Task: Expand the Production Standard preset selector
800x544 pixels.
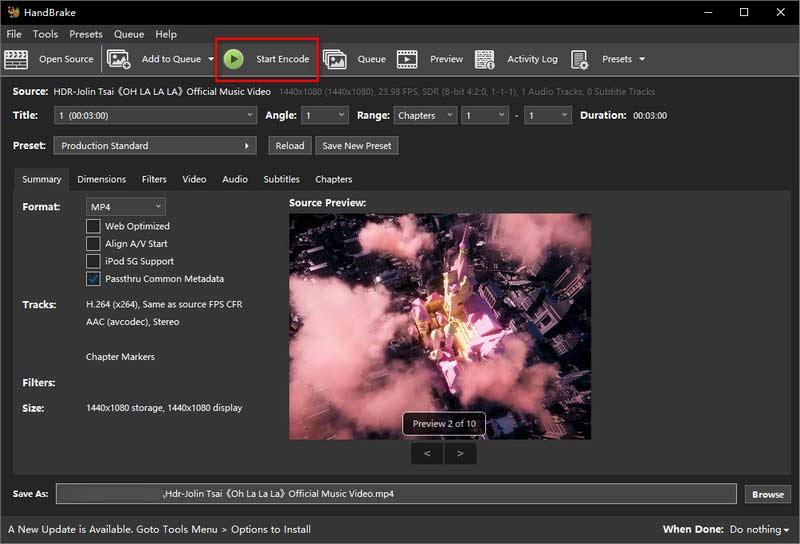Action: tap(155, 145)
